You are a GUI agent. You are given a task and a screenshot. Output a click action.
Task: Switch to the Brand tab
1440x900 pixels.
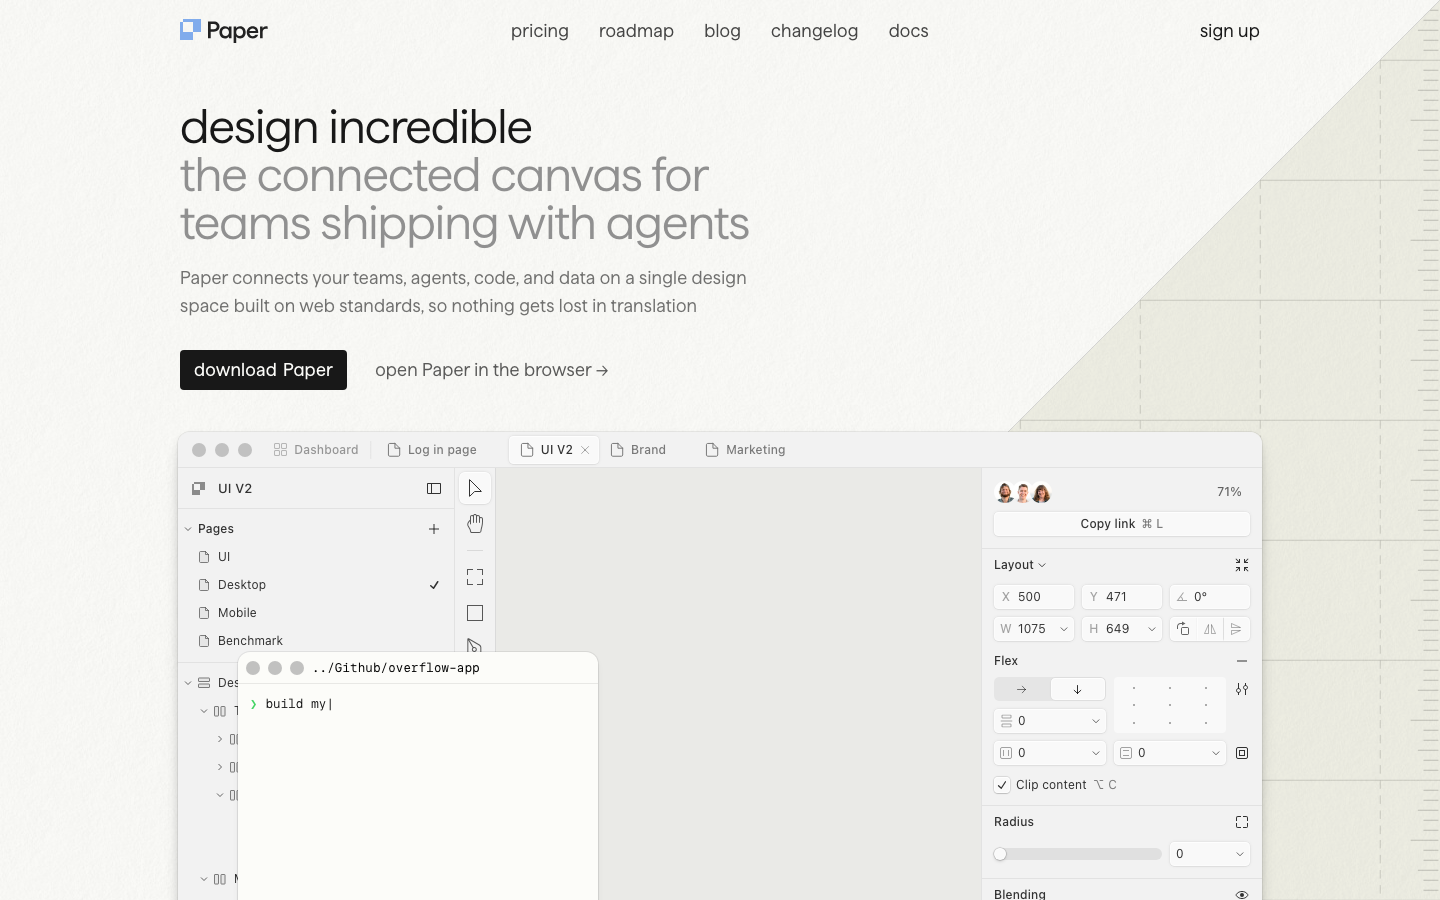pos(638,450)
